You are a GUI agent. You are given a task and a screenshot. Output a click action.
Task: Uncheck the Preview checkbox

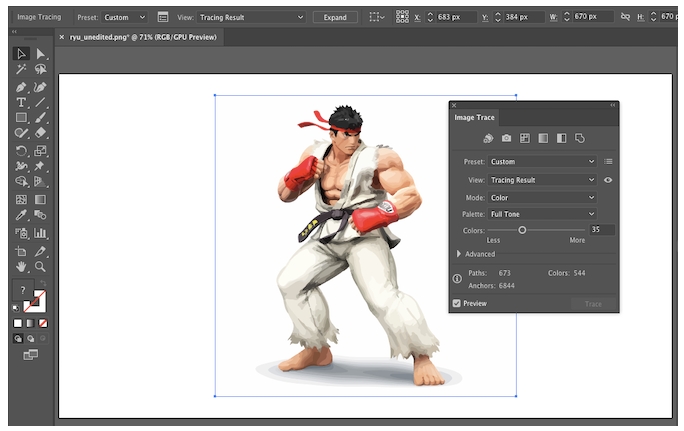point(457,303)
